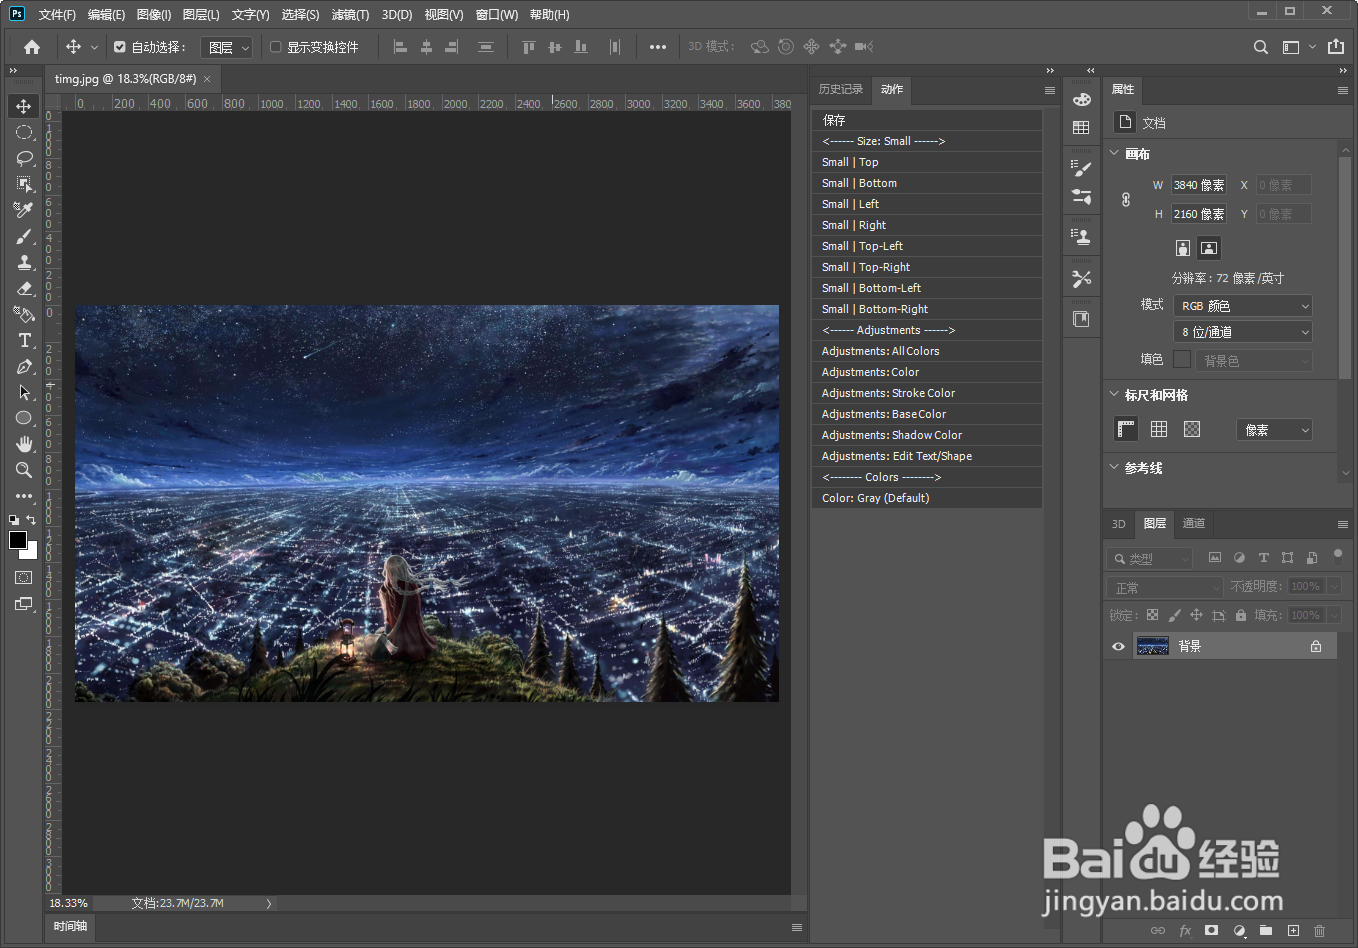Enable Show Transform Controls checkbox
Viewport: 1358px width, 948px height.
(276, 47)
